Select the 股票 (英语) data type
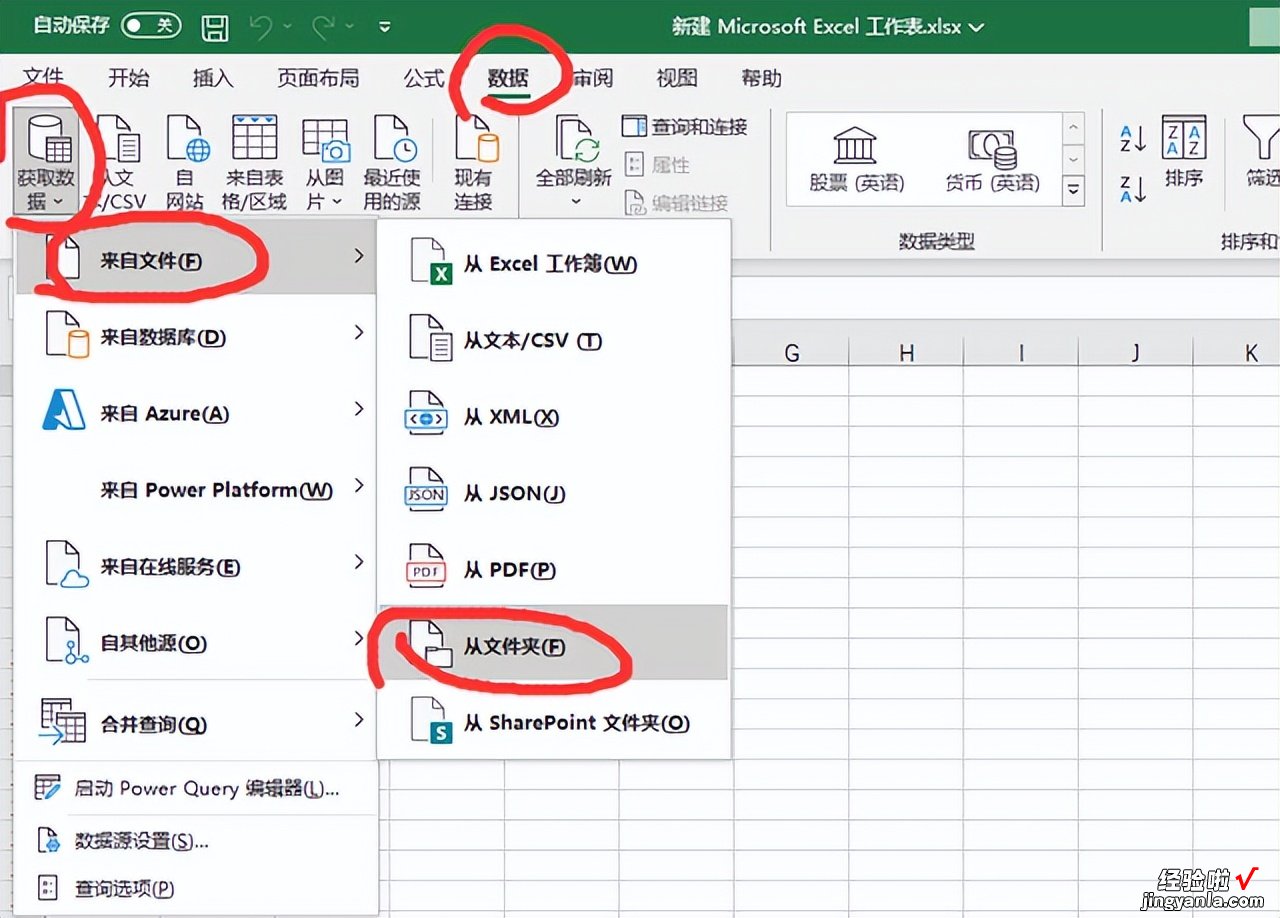 click(855, 160)
